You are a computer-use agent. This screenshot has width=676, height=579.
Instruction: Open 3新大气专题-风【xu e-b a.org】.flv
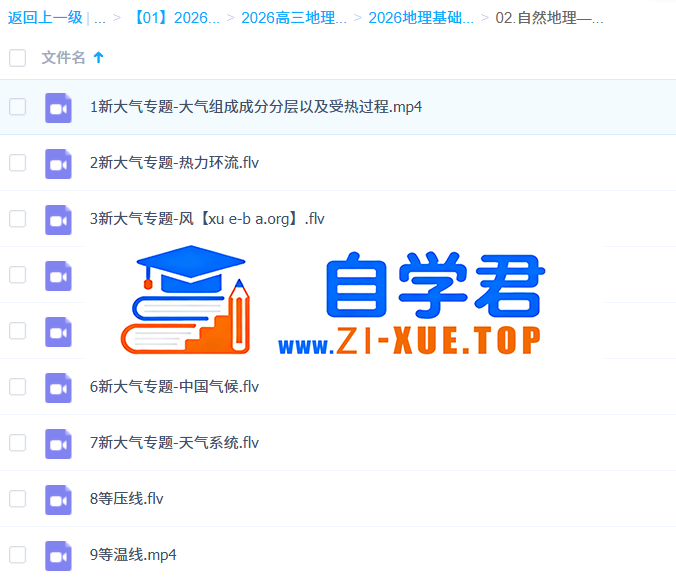point(207,219)
